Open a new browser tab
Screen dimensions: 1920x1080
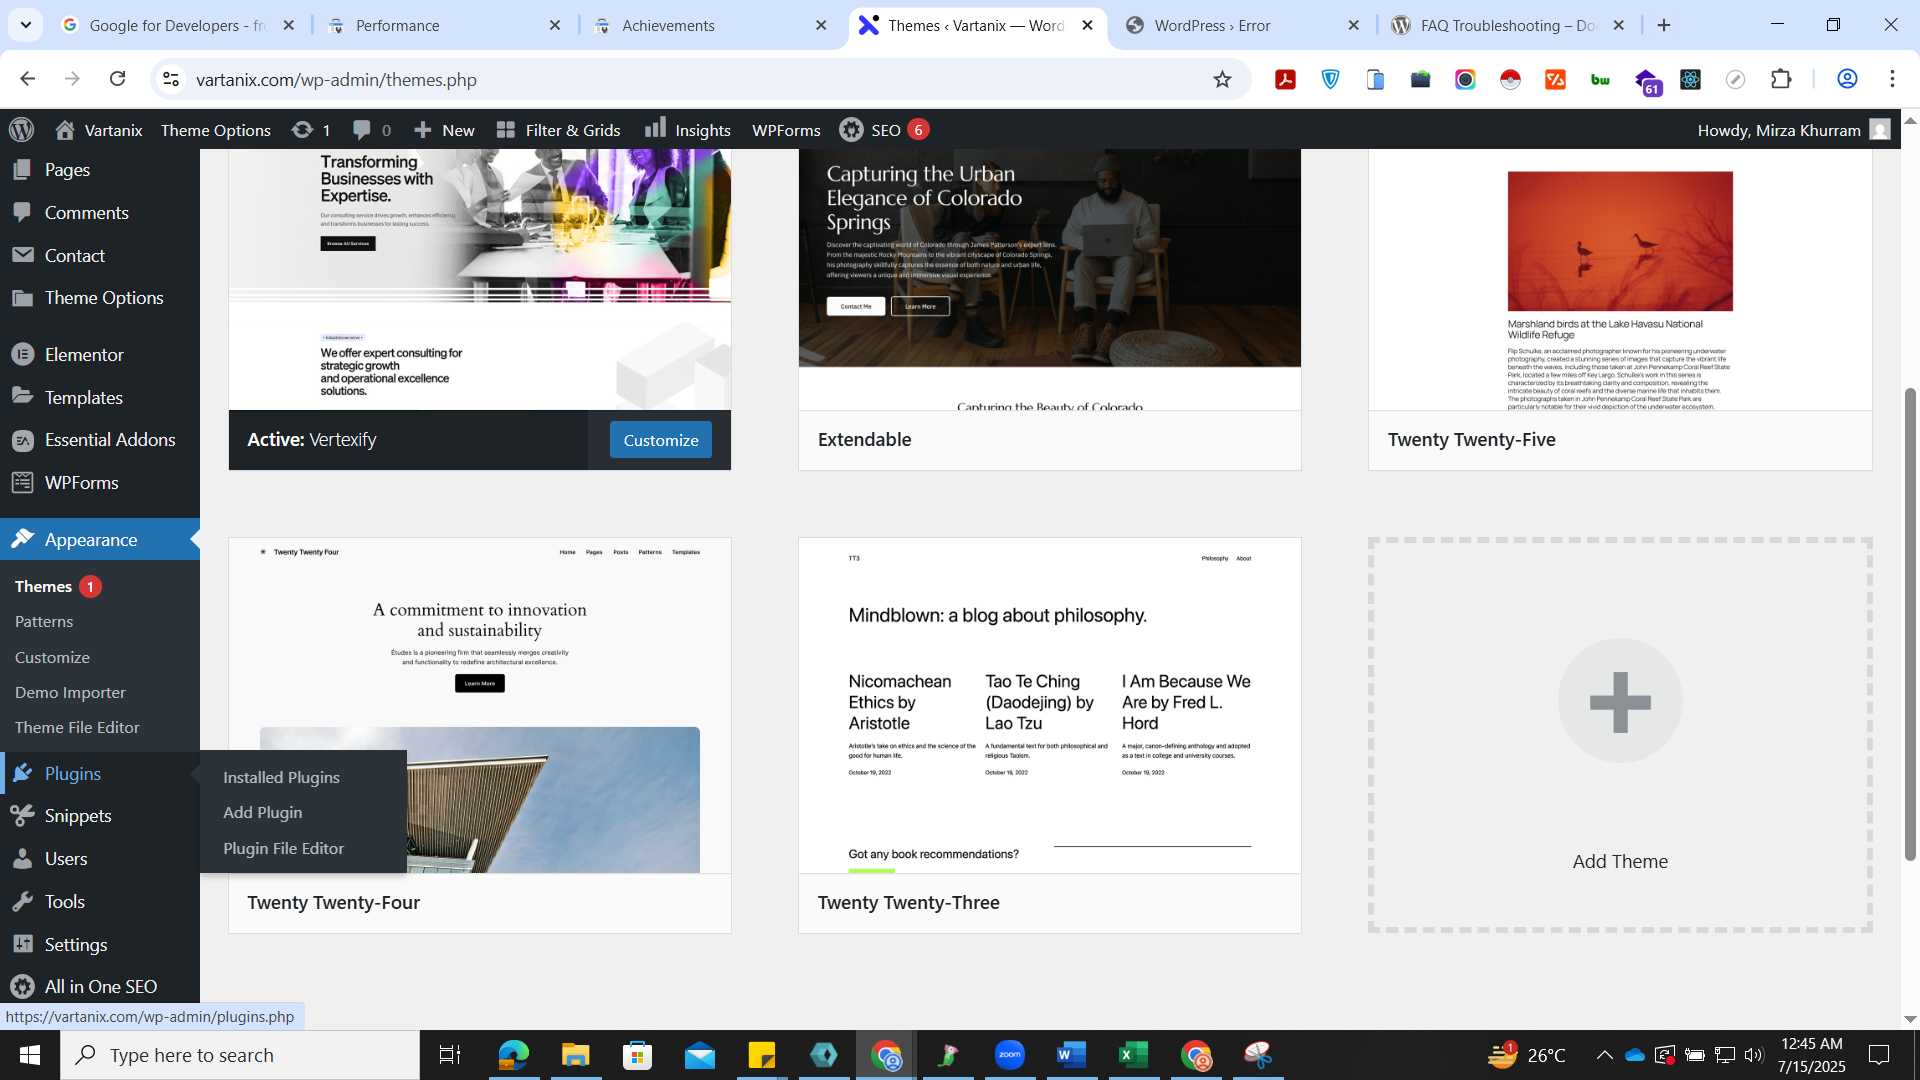[1664, 26]
